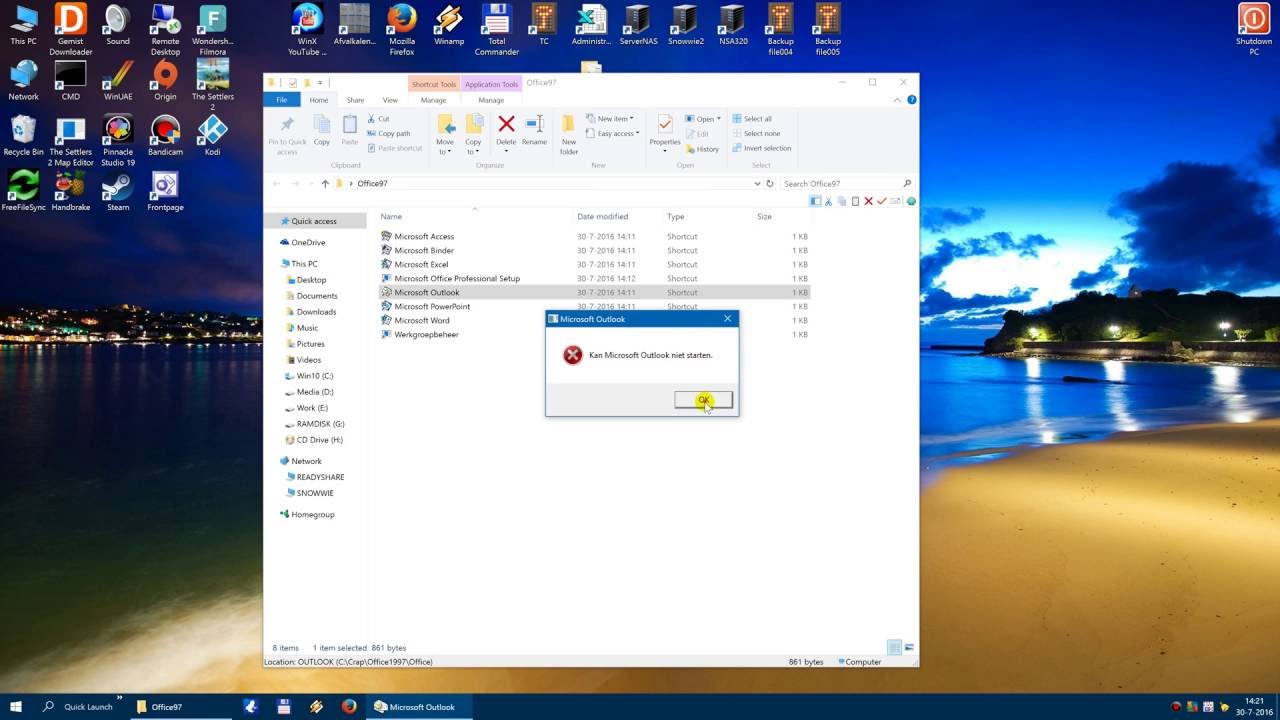
Task: Select the Microsoft Word shortcut
Action: pos(421,320)
